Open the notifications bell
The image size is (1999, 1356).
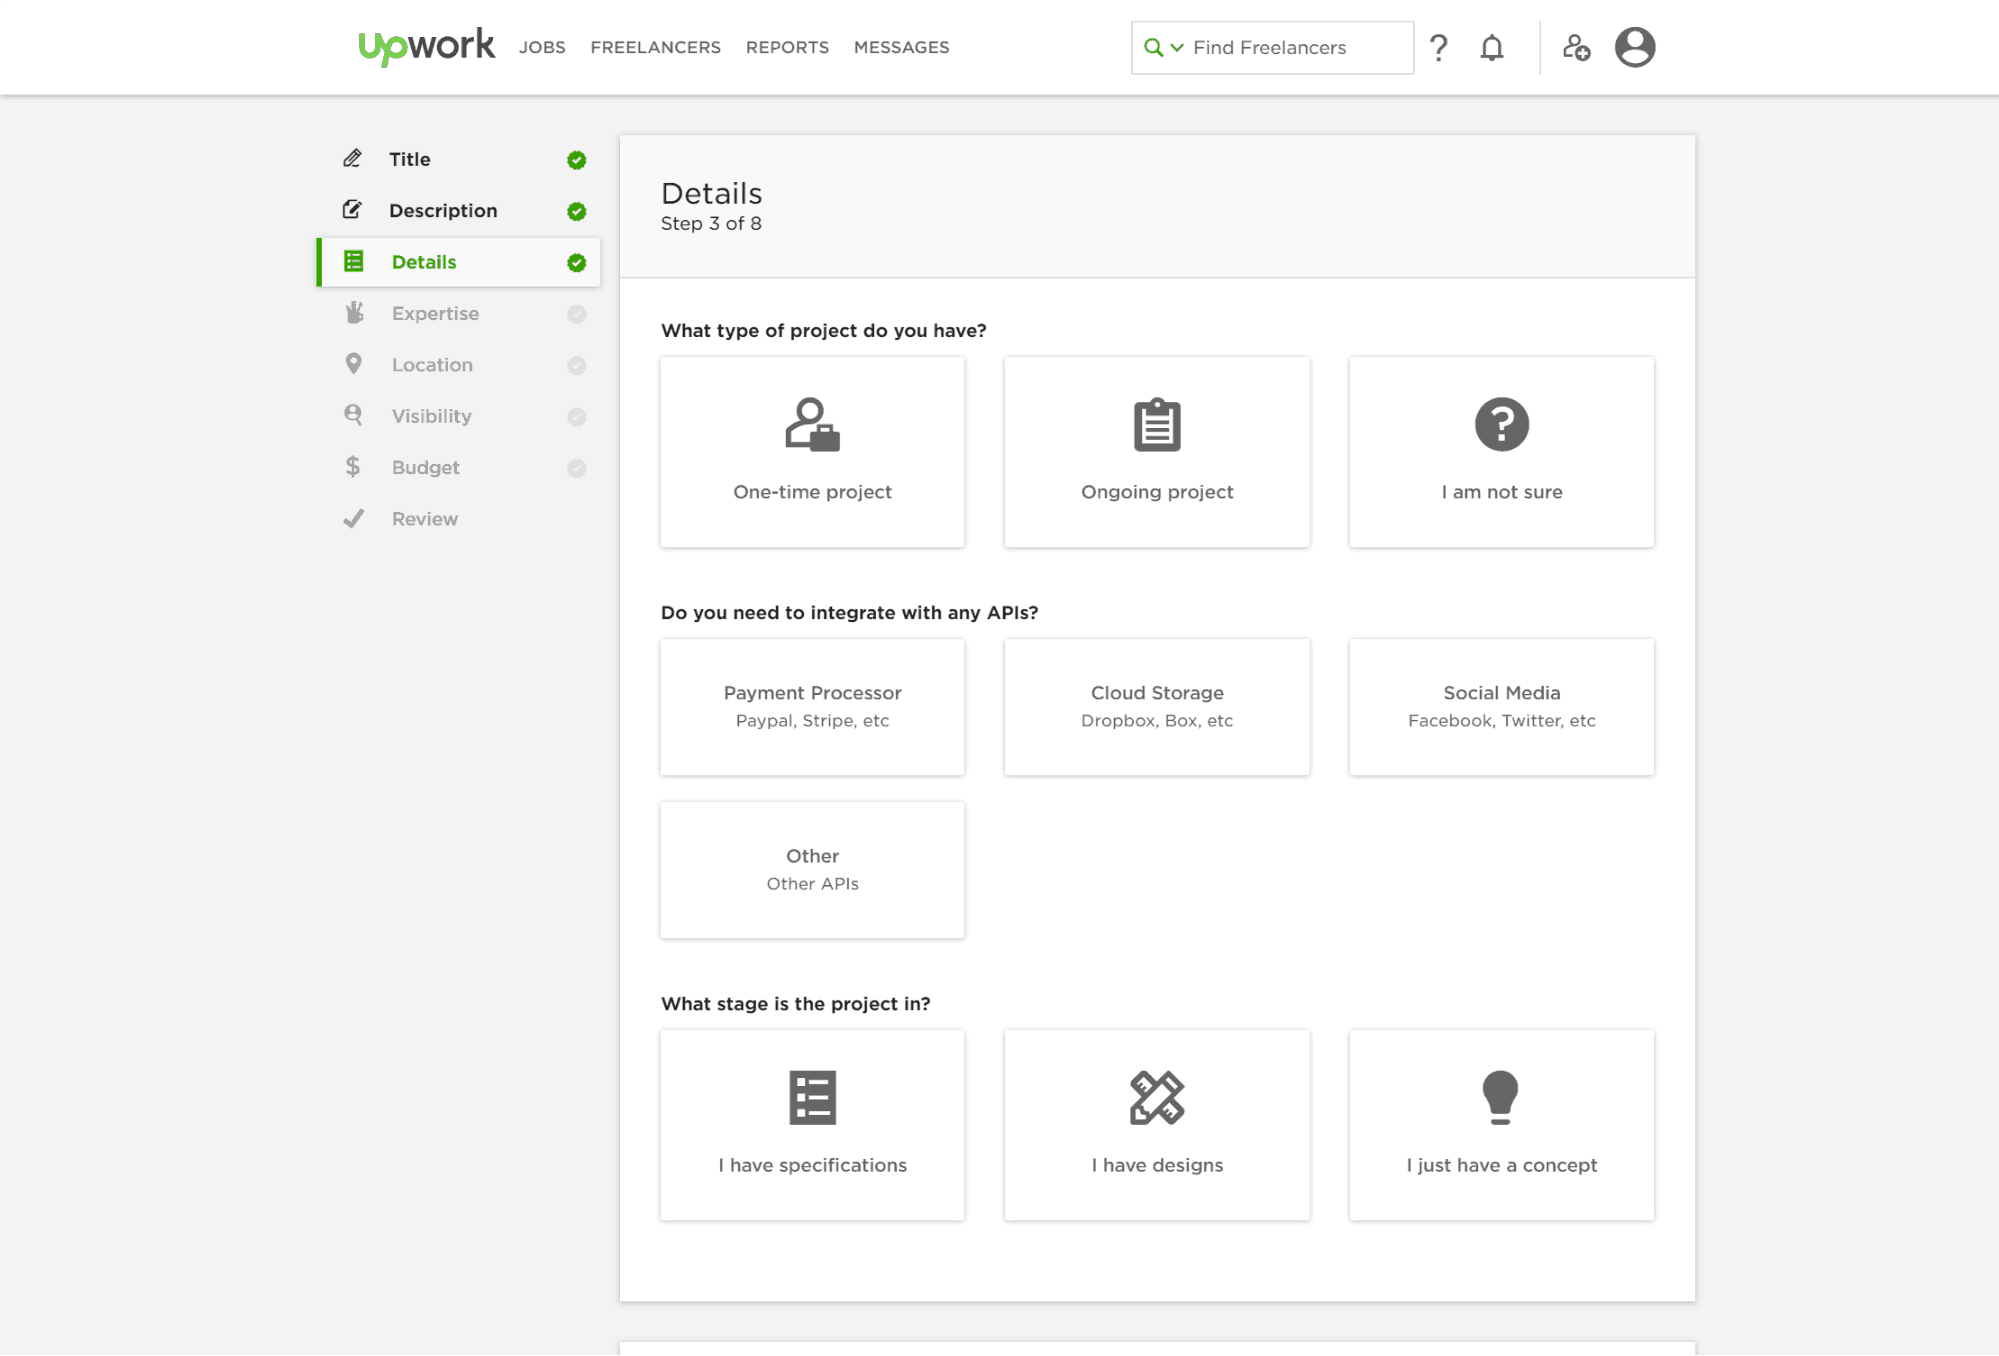pos(1491,47)
